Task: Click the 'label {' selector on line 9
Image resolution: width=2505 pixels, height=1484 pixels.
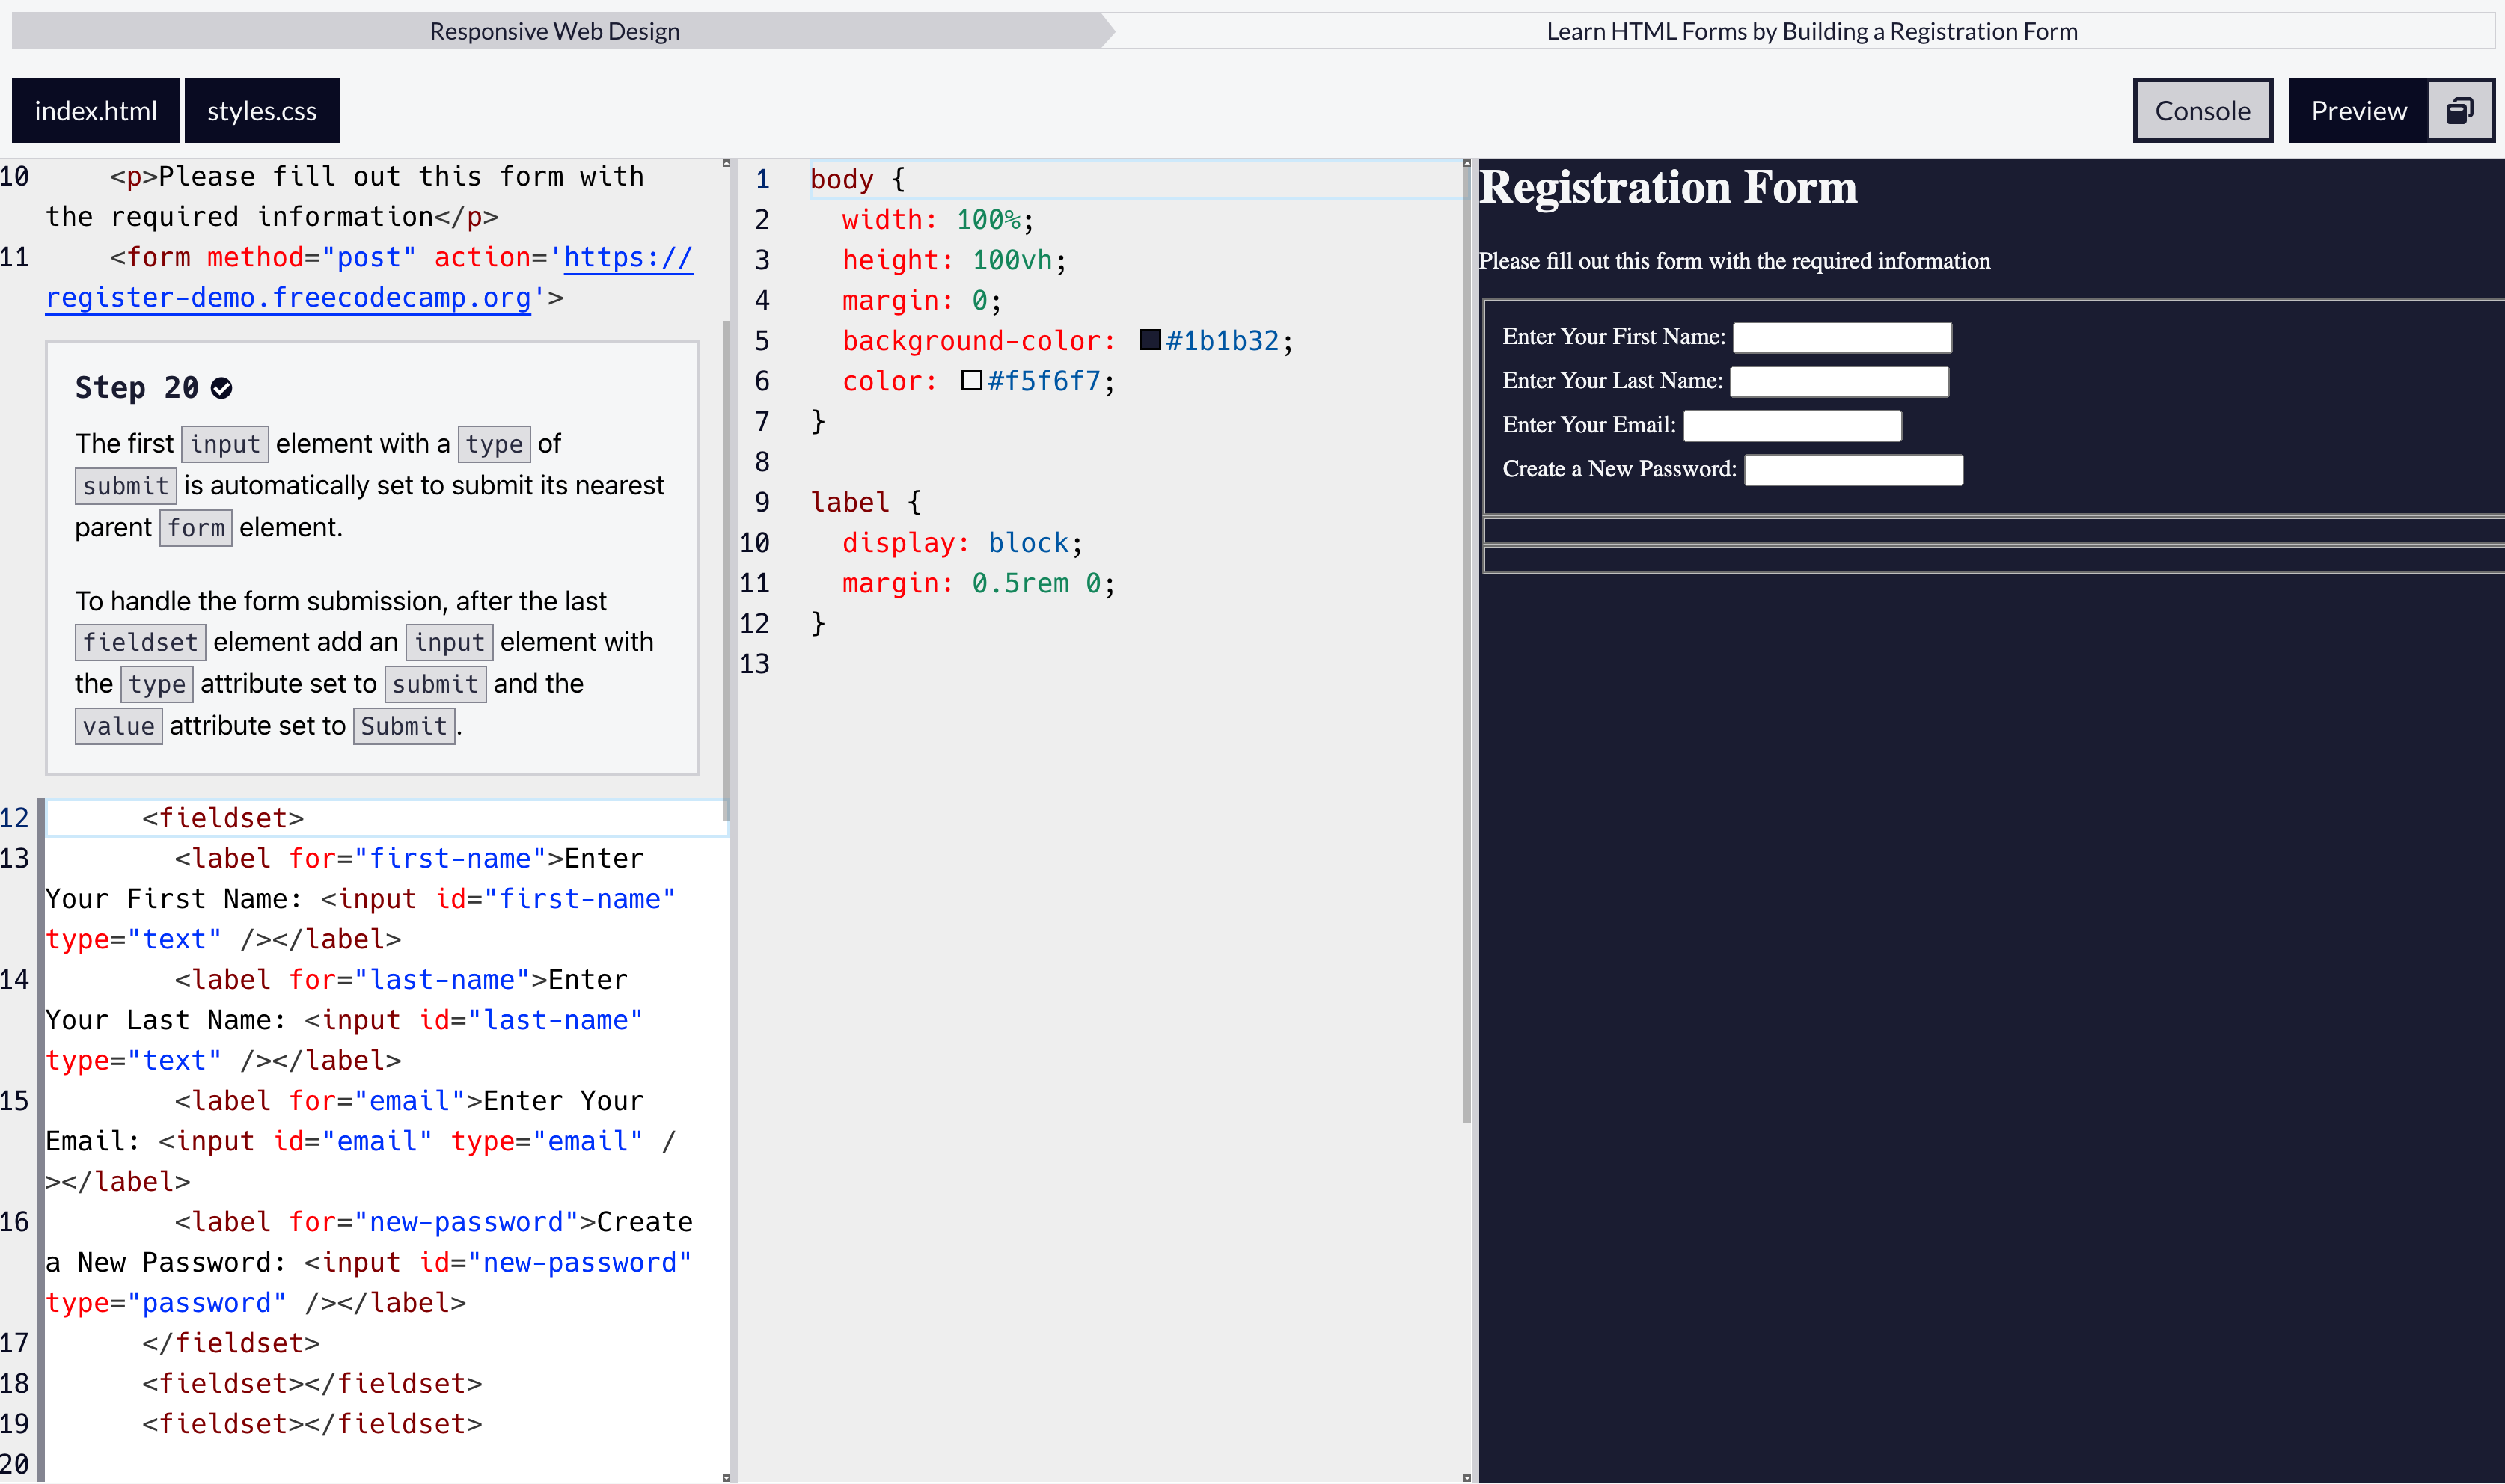Action: 866,502
